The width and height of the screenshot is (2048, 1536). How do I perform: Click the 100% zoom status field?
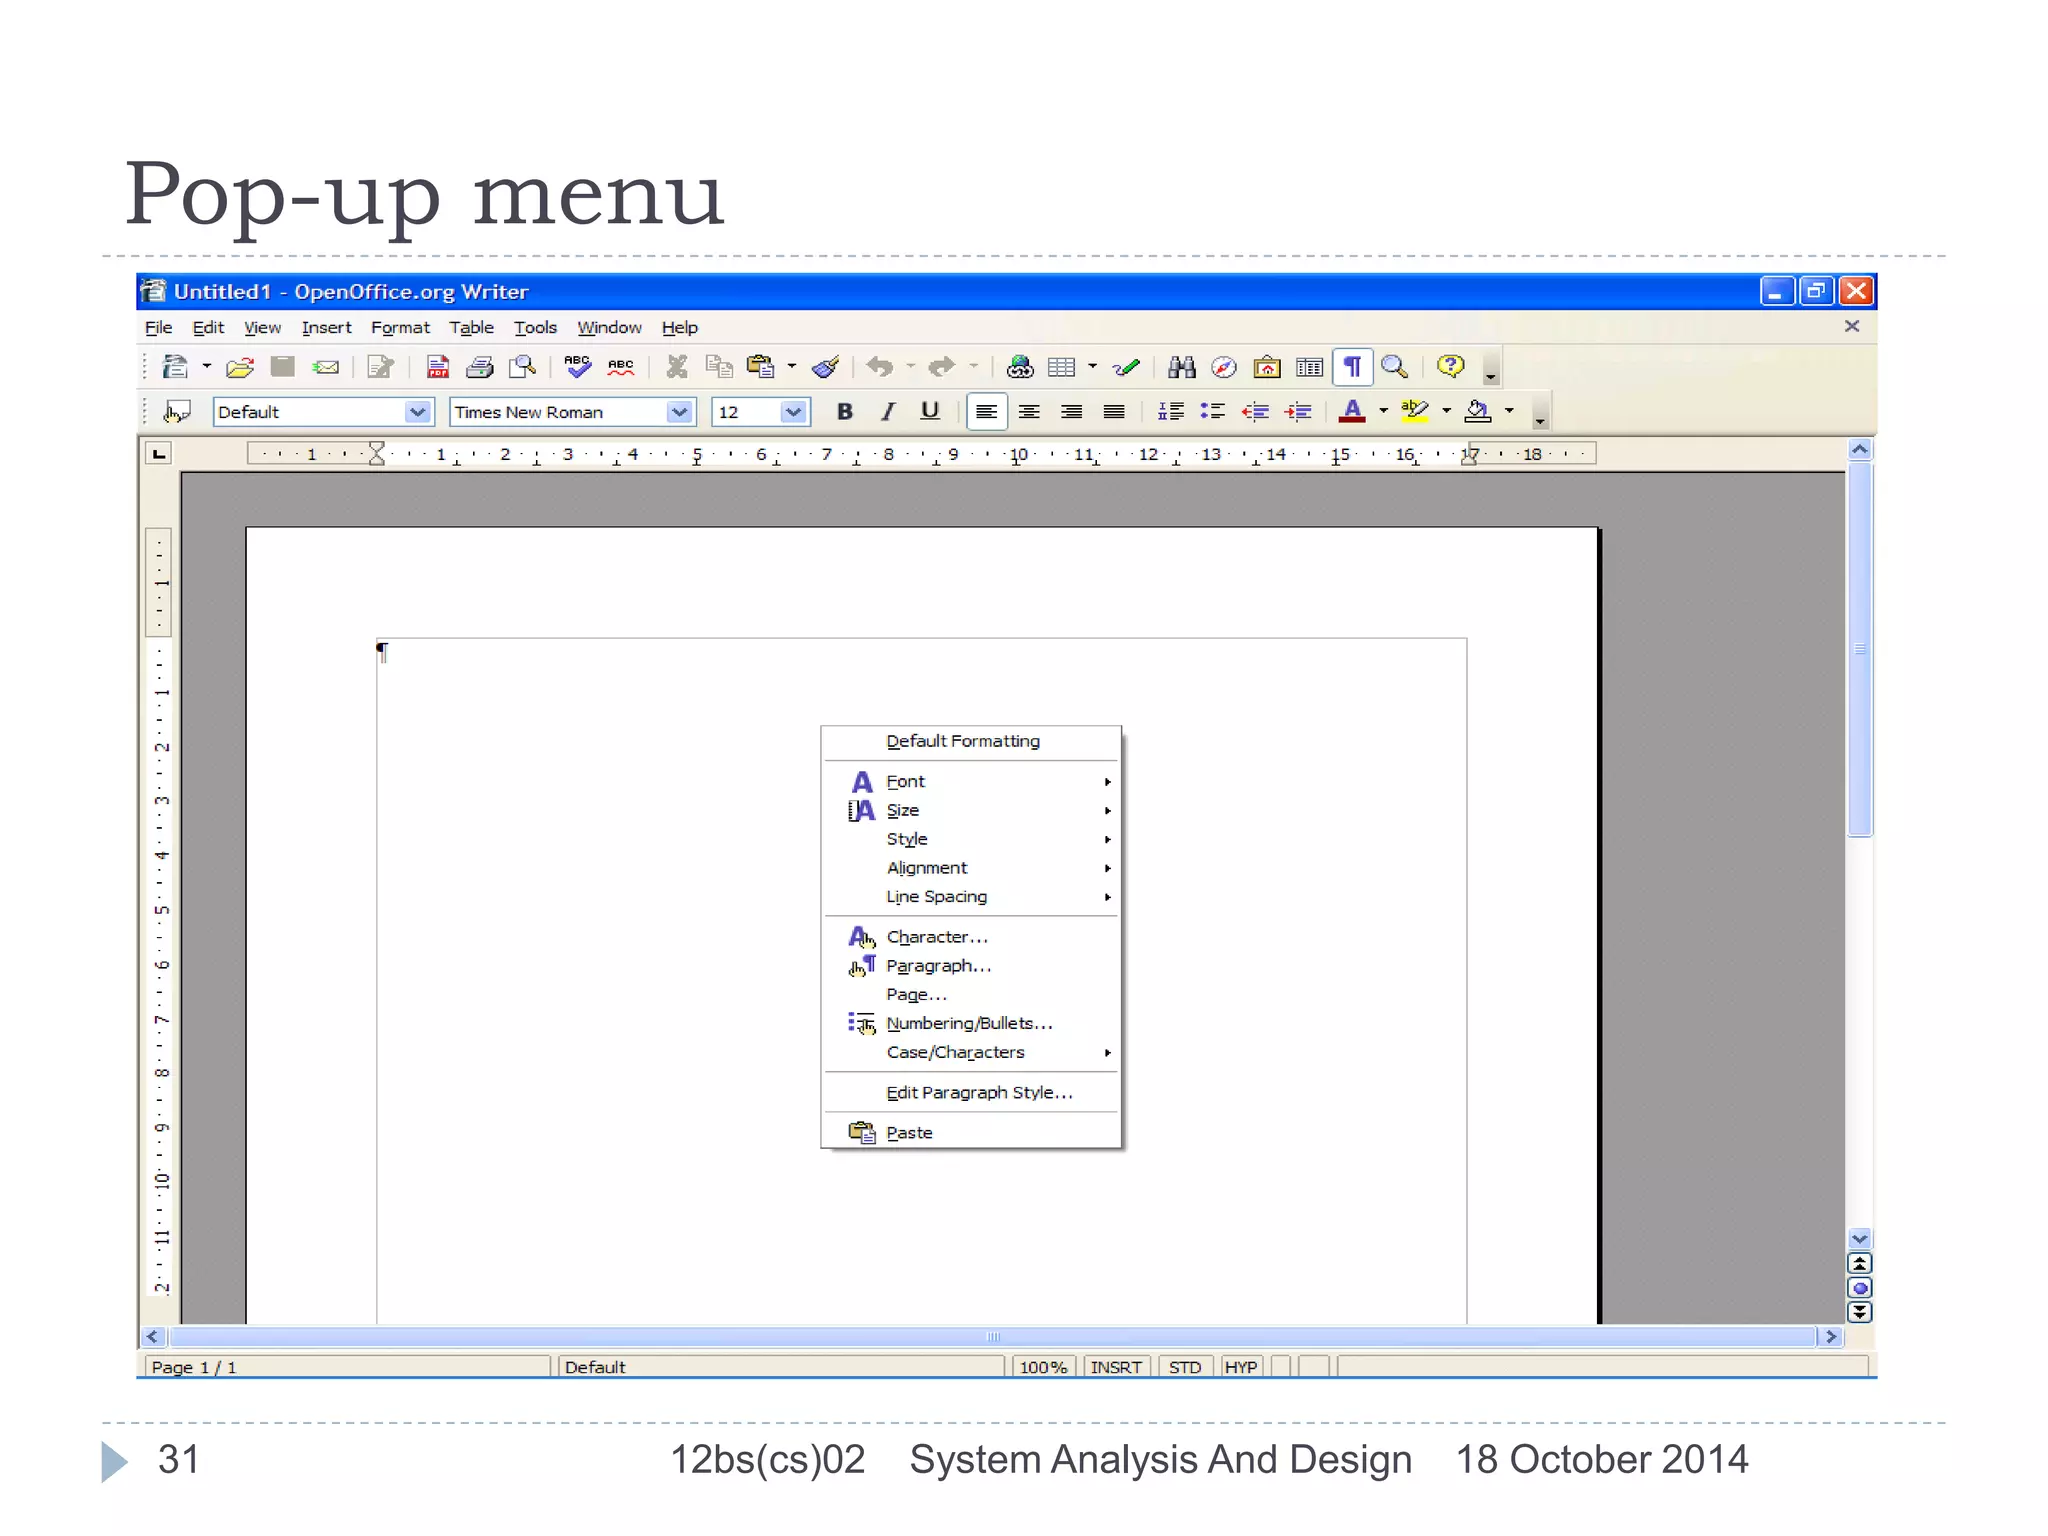coord(1043,1367)
